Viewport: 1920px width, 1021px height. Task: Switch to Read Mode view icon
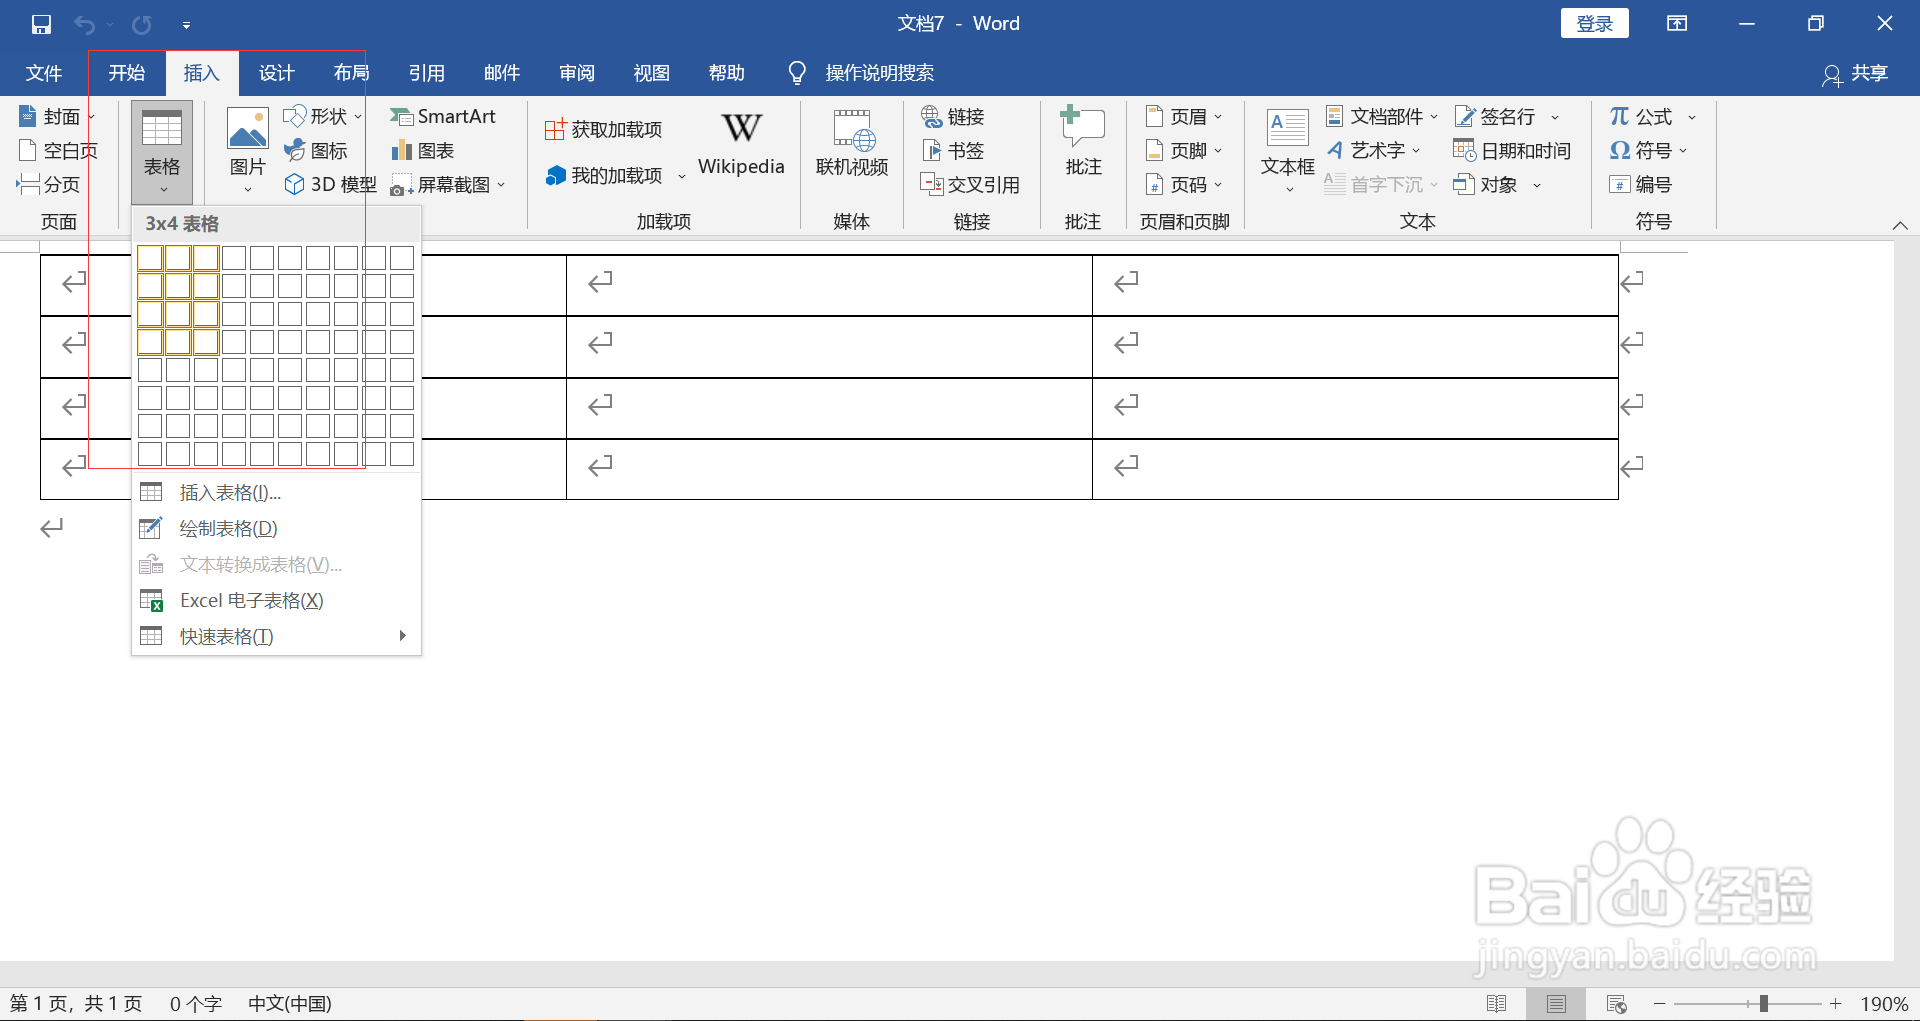(x=1497, y=1003)
